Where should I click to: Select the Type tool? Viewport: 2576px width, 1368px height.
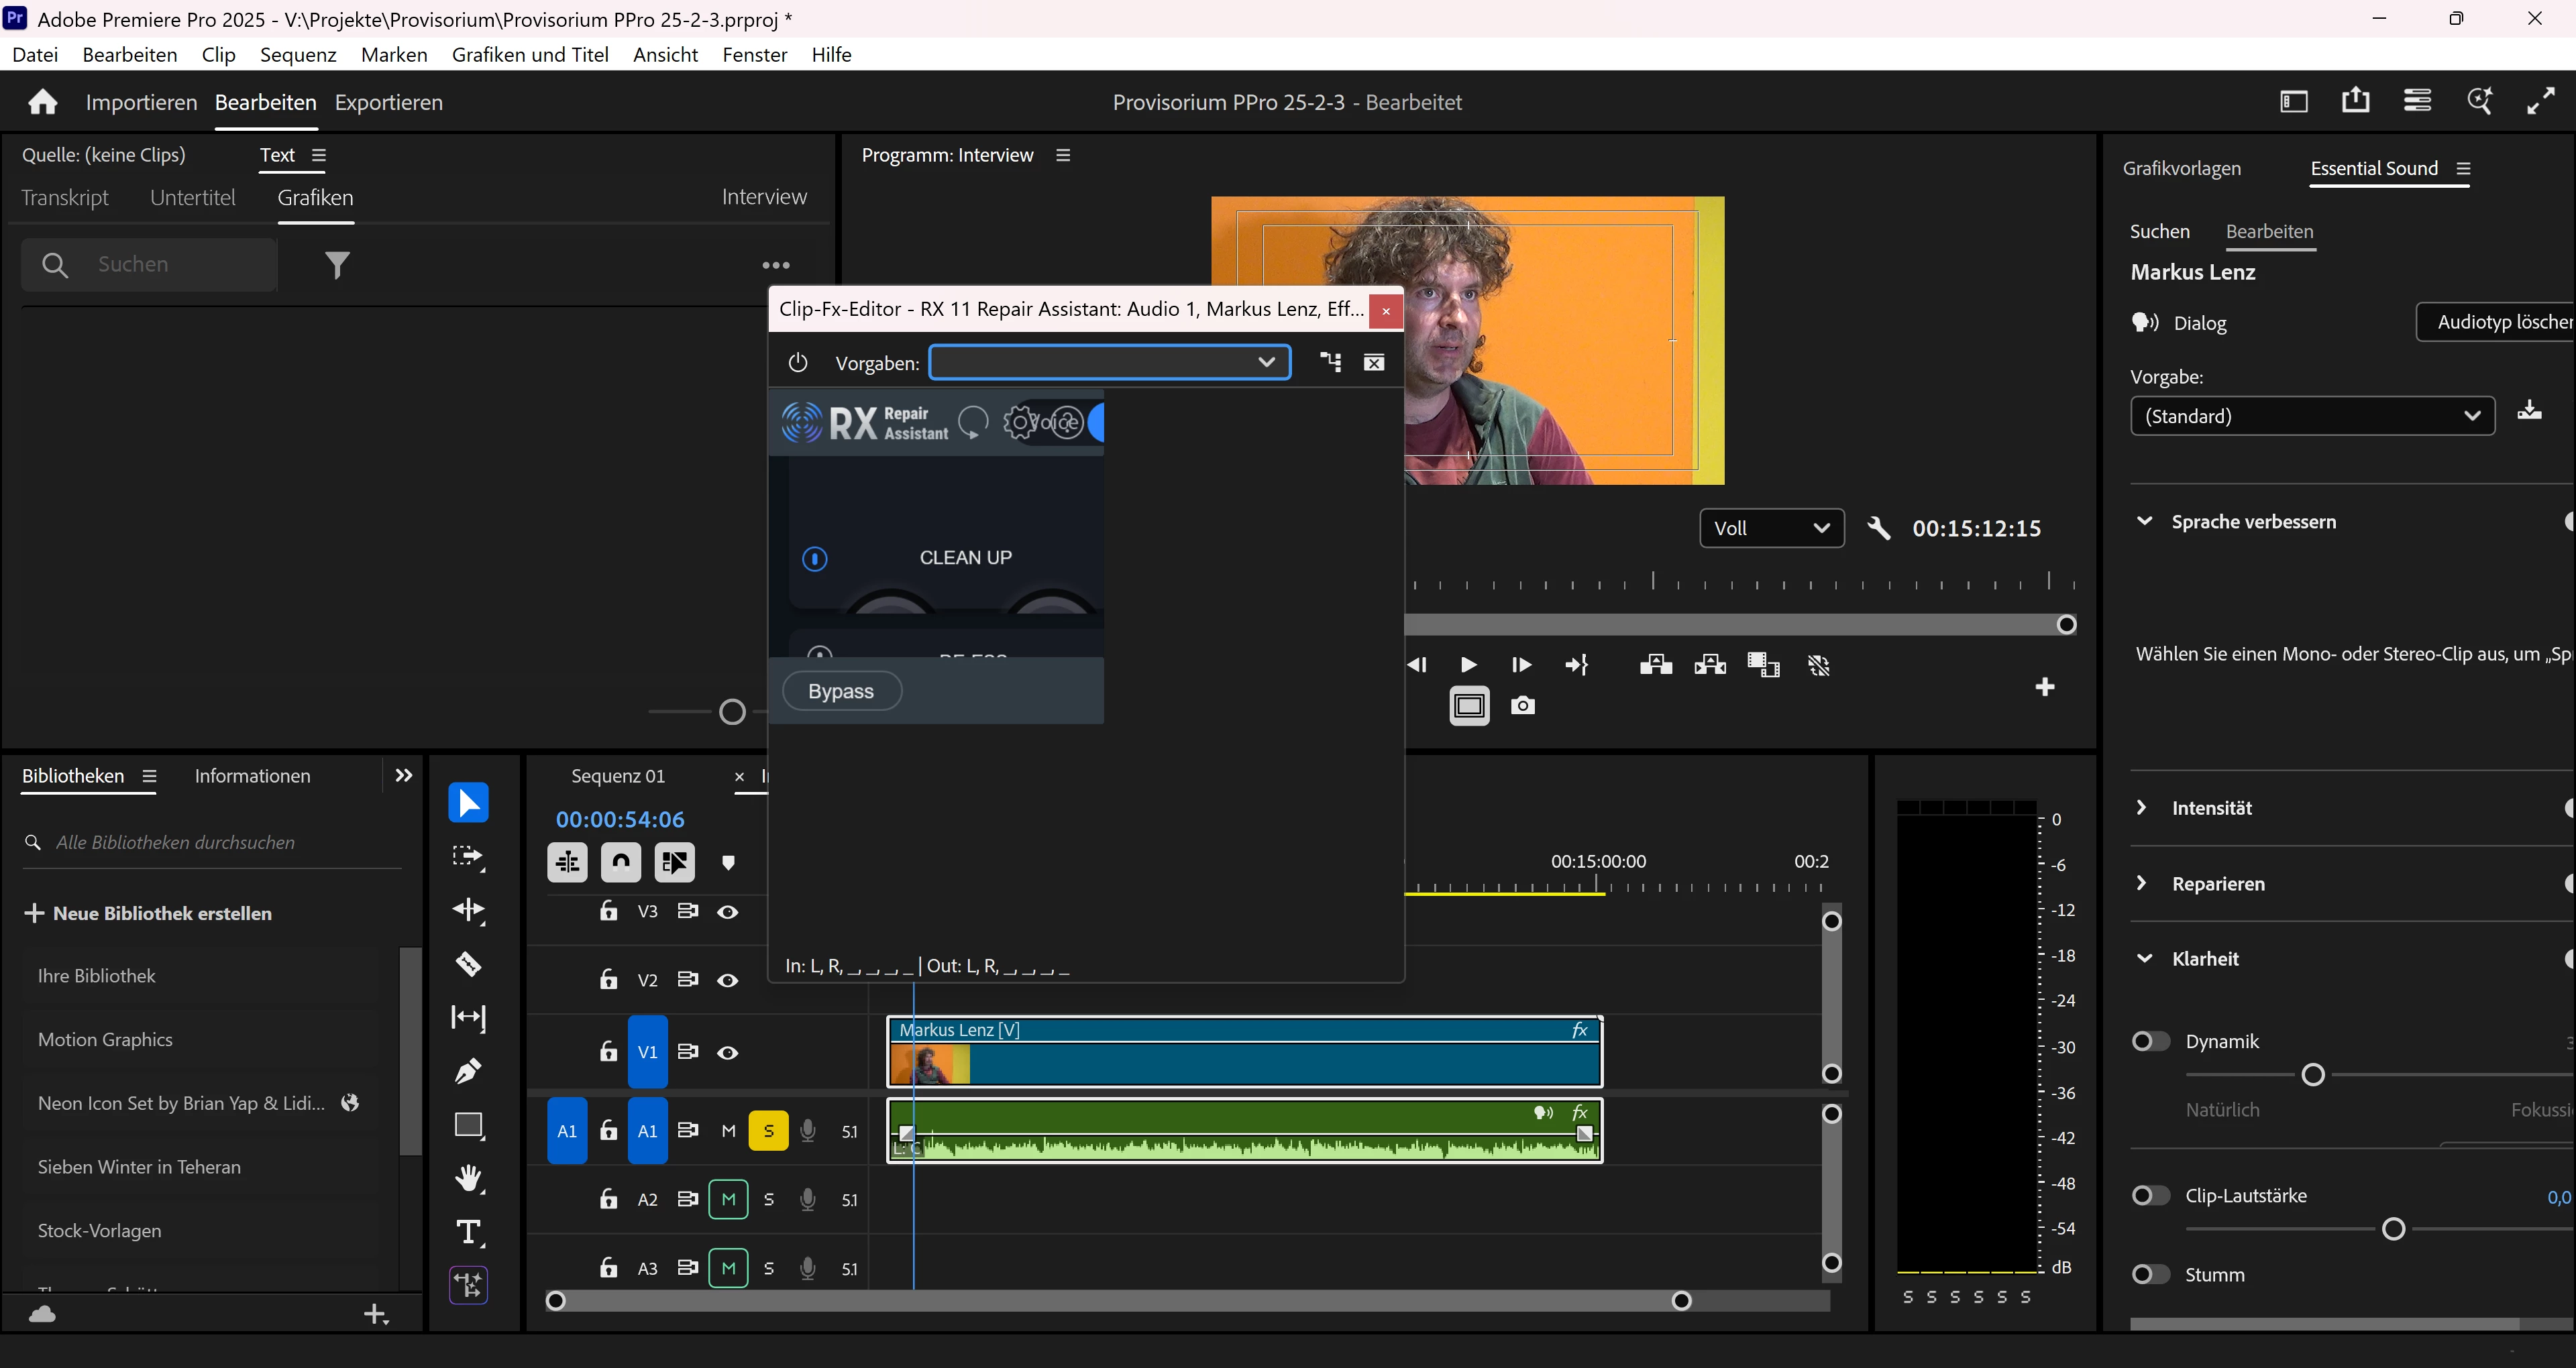pos(468,1232)
